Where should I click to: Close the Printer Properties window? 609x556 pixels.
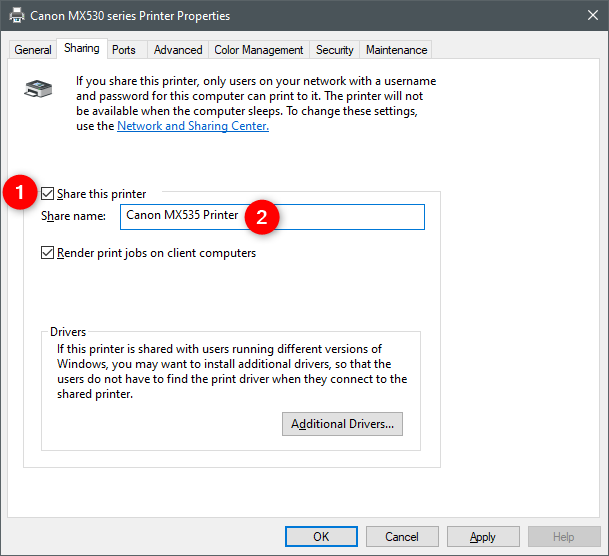(x=593, y=16)
